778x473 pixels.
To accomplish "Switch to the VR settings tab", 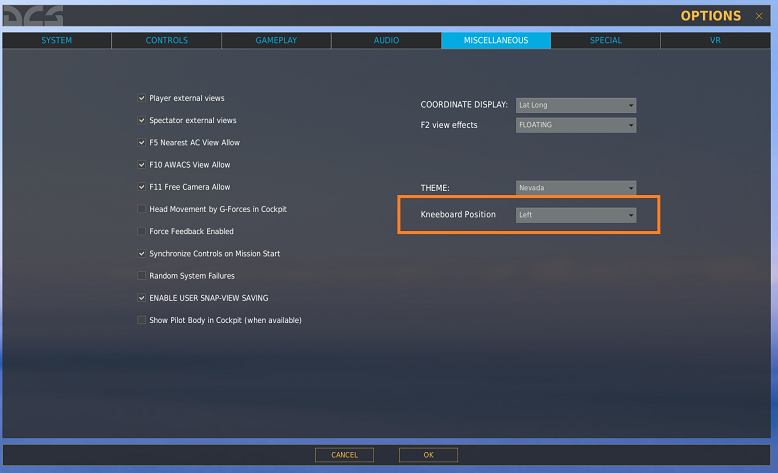I will (714, 40).
